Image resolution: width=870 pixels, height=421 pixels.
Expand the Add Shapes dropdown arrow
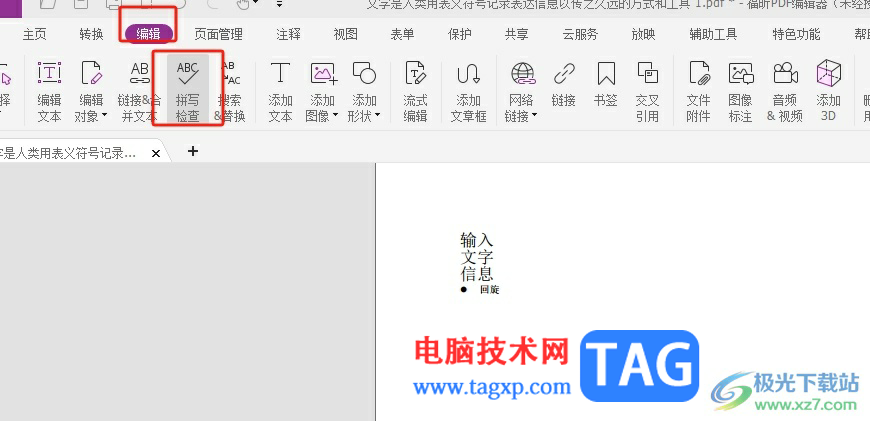[377, 116]
